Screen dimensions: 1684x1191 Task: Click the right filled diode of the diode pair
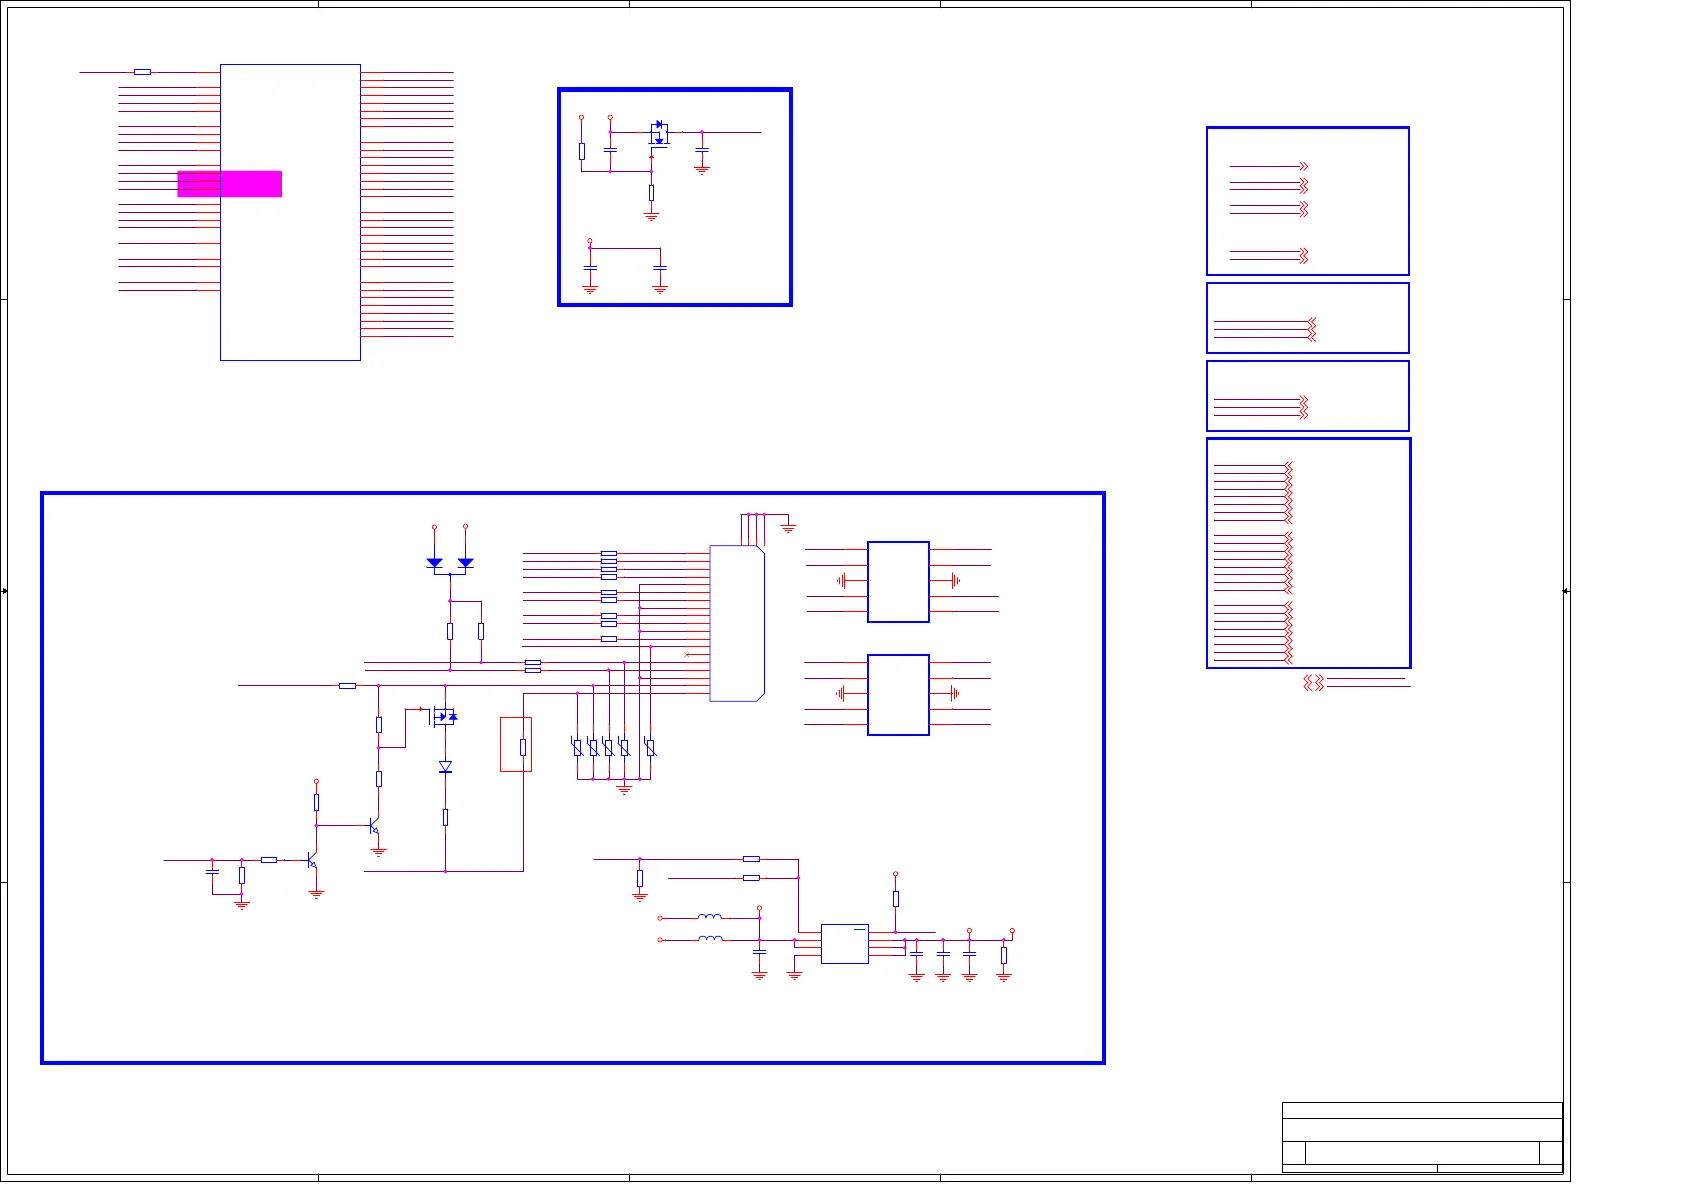465,563
